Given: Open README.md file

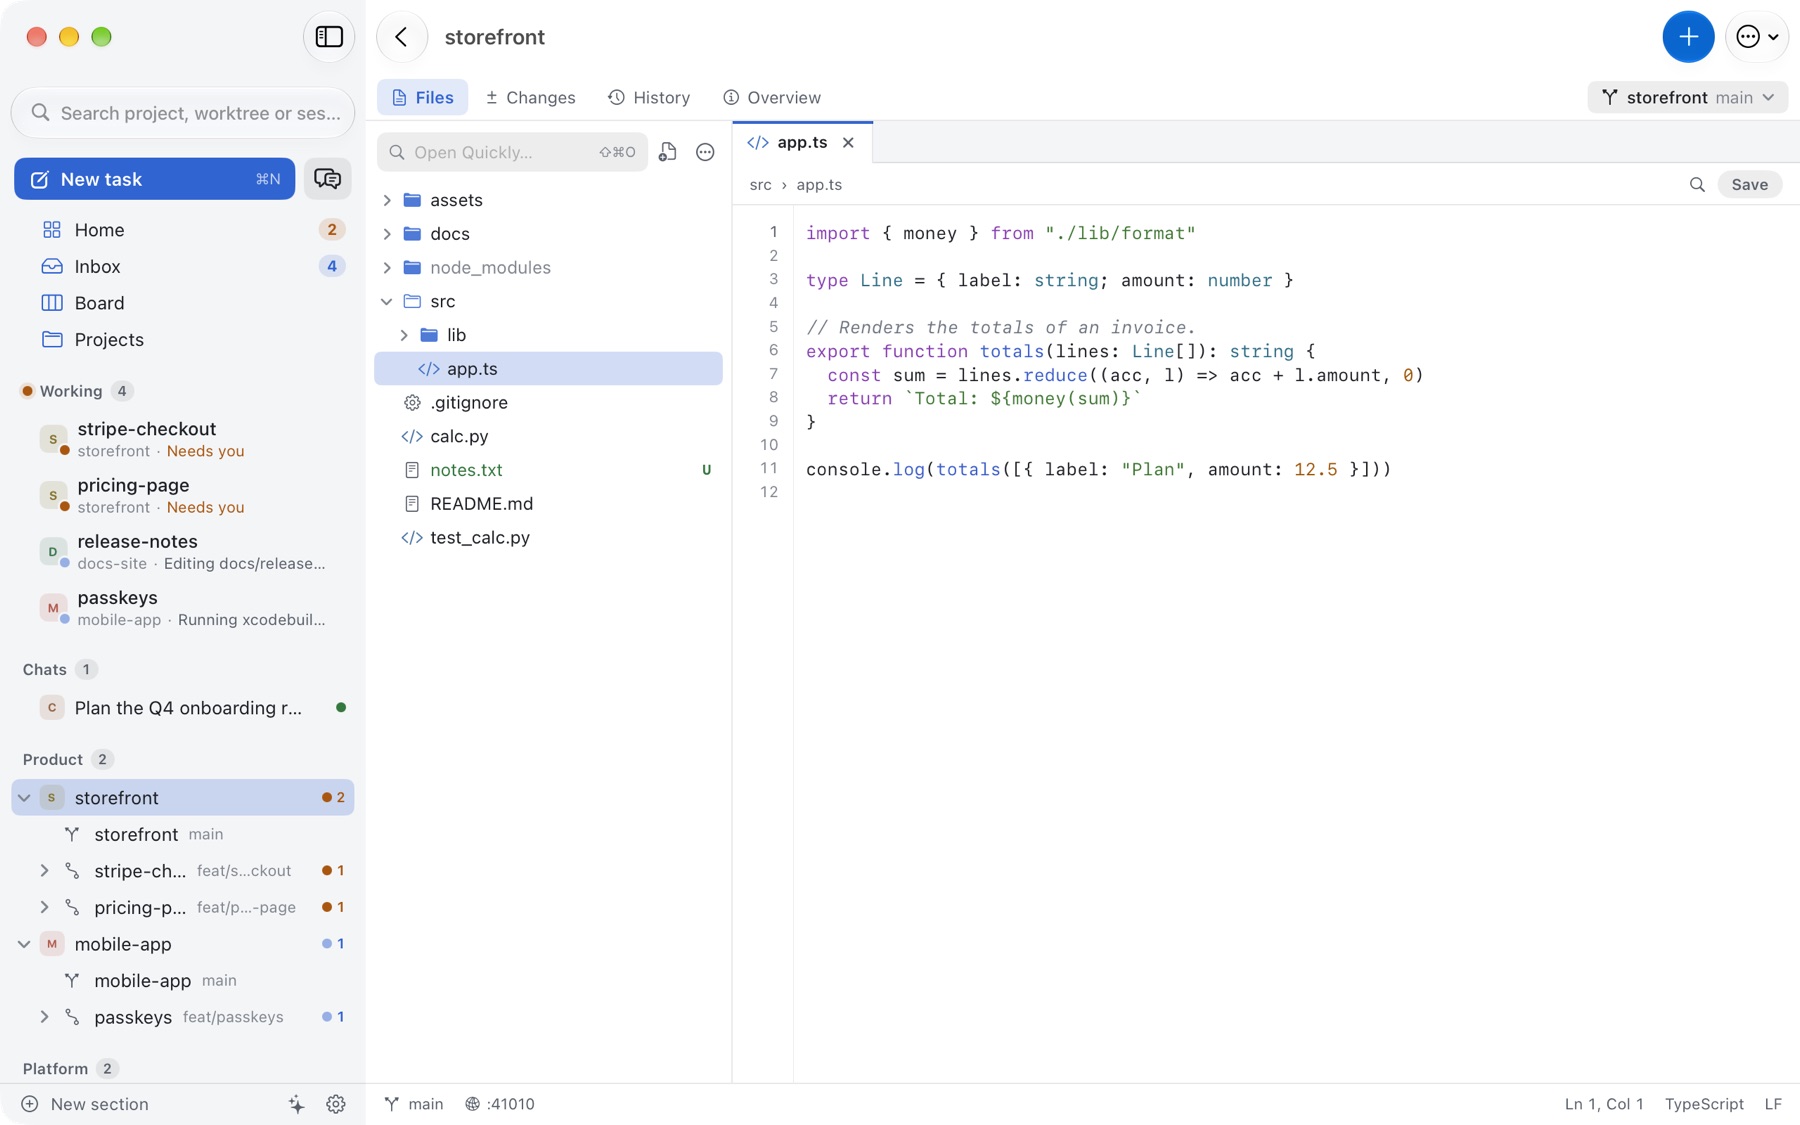Looking at the screenshot, I should click(x=548, y=504).
